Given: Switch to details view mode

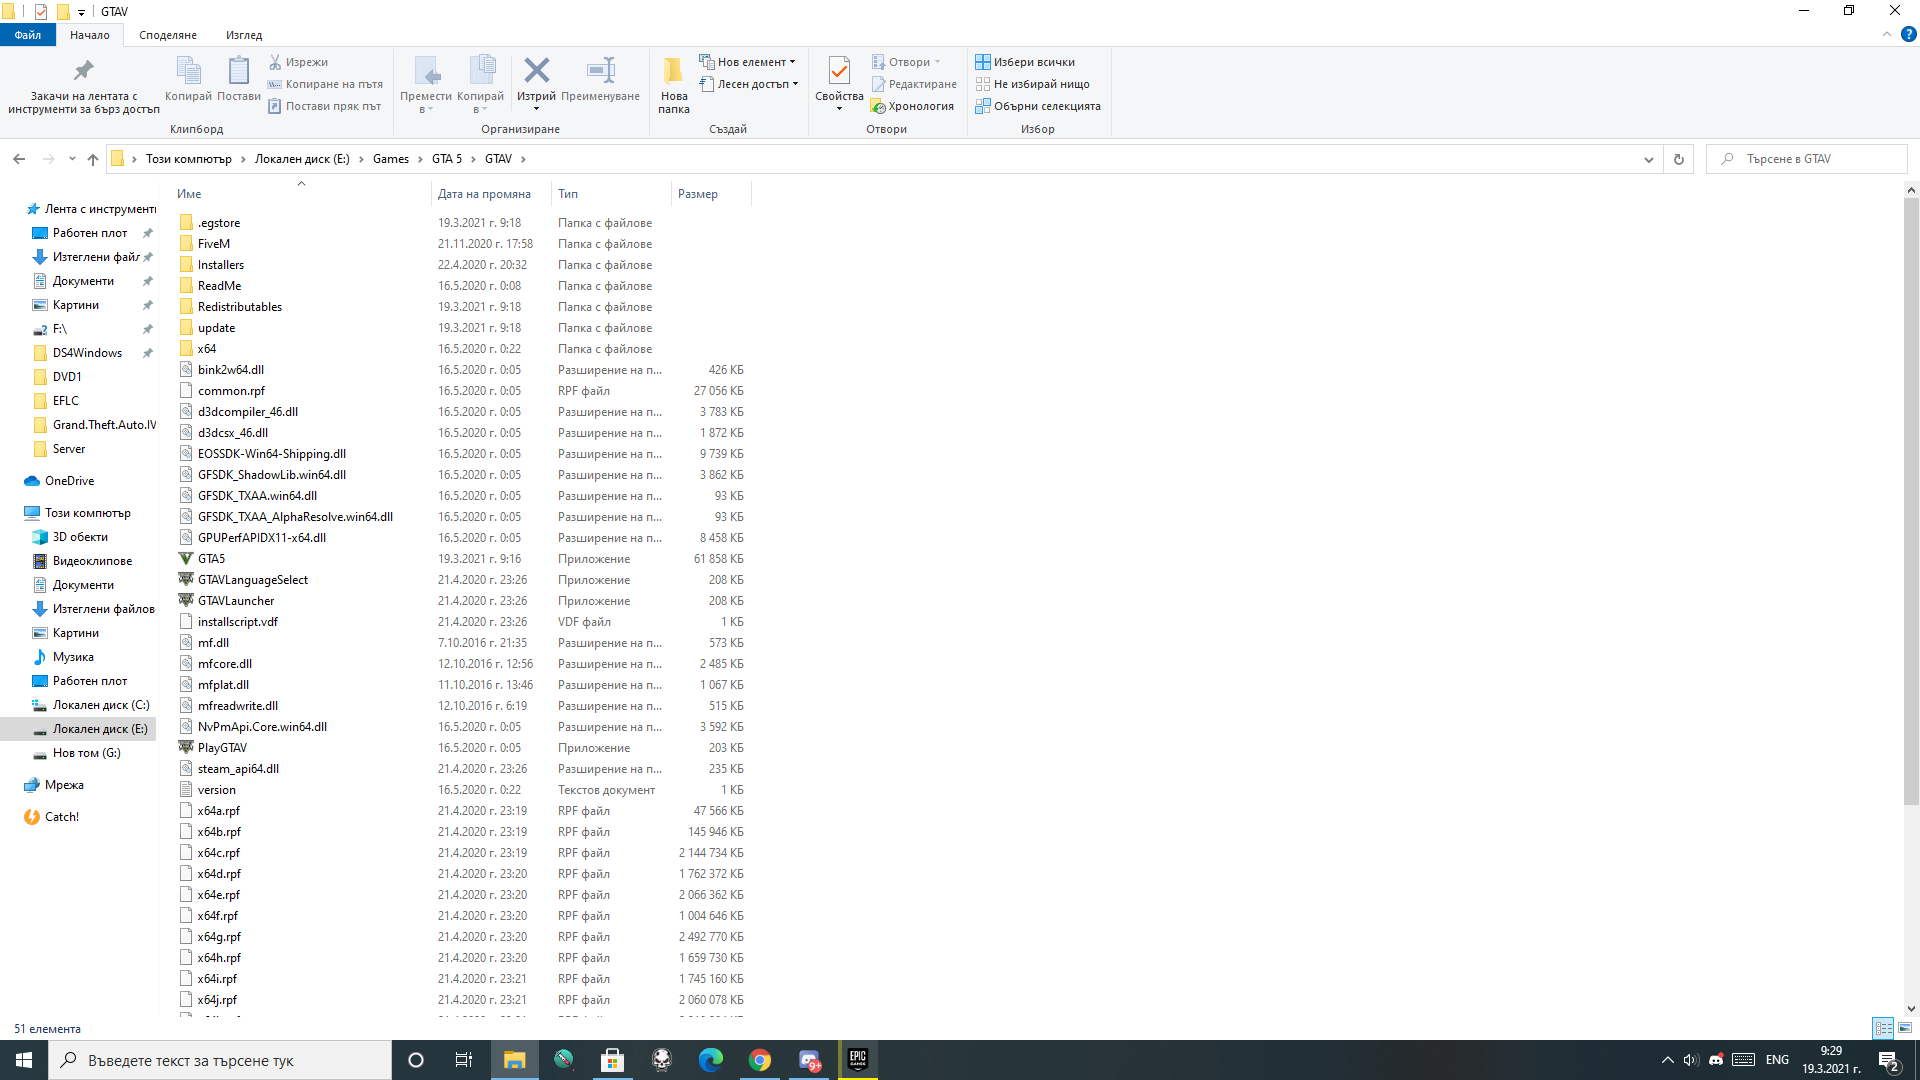Looking at the screenshot, I should pyautogui.click(x=1883, y=1028).
